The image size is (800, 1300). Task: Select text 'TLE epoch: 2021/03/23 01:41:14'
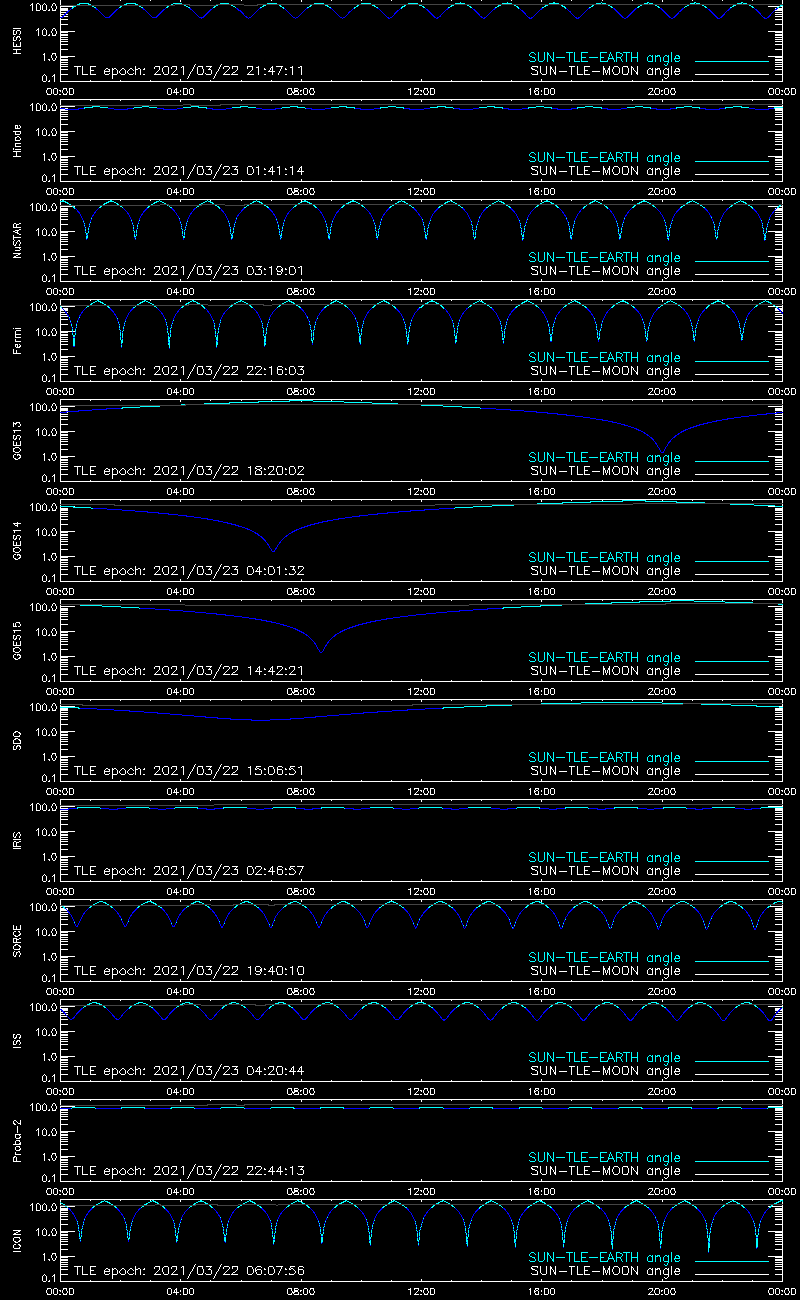coord(189,171)
